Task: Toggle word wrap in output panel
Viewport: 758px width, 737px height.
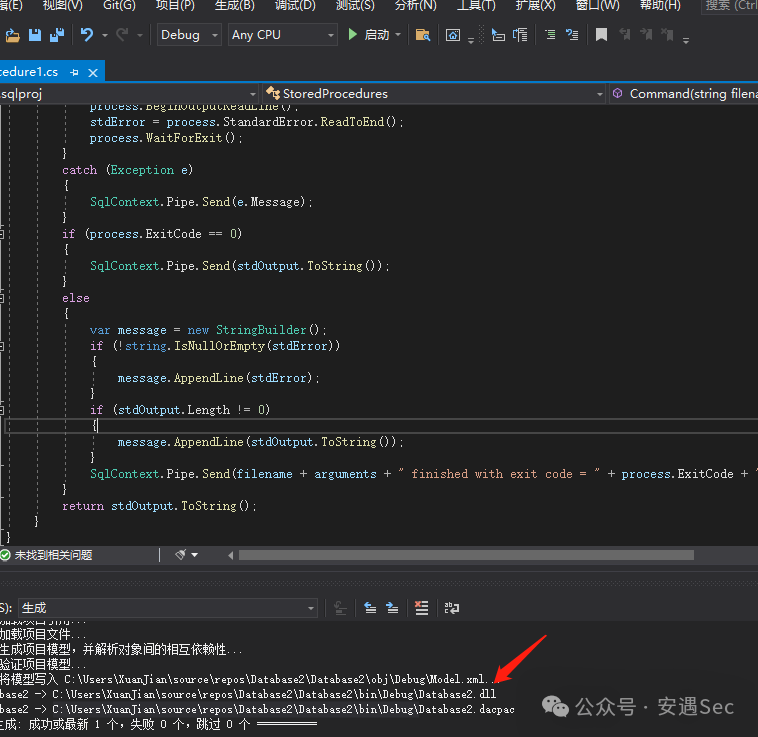Action: coord(452,608)
